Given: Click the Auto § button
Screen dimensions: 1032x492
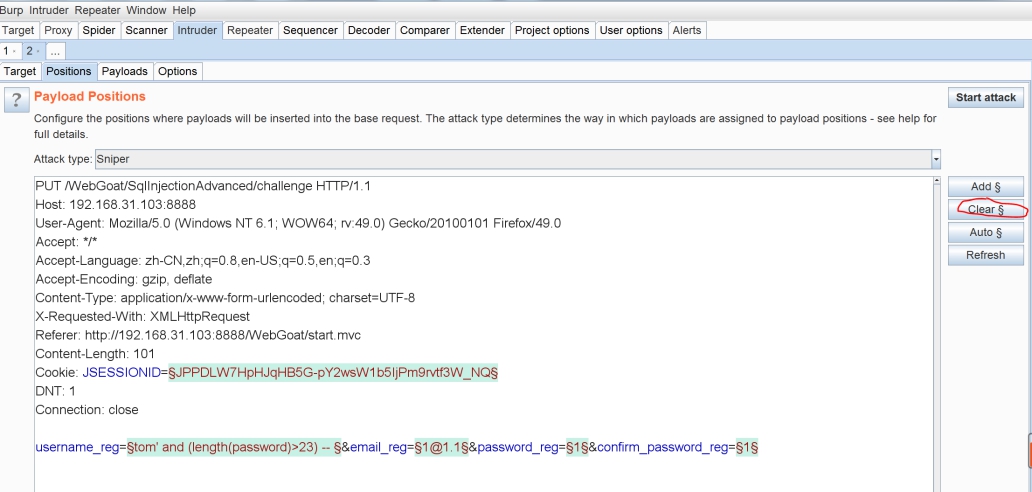Looking at the screenshot, I should coord(985,232).
